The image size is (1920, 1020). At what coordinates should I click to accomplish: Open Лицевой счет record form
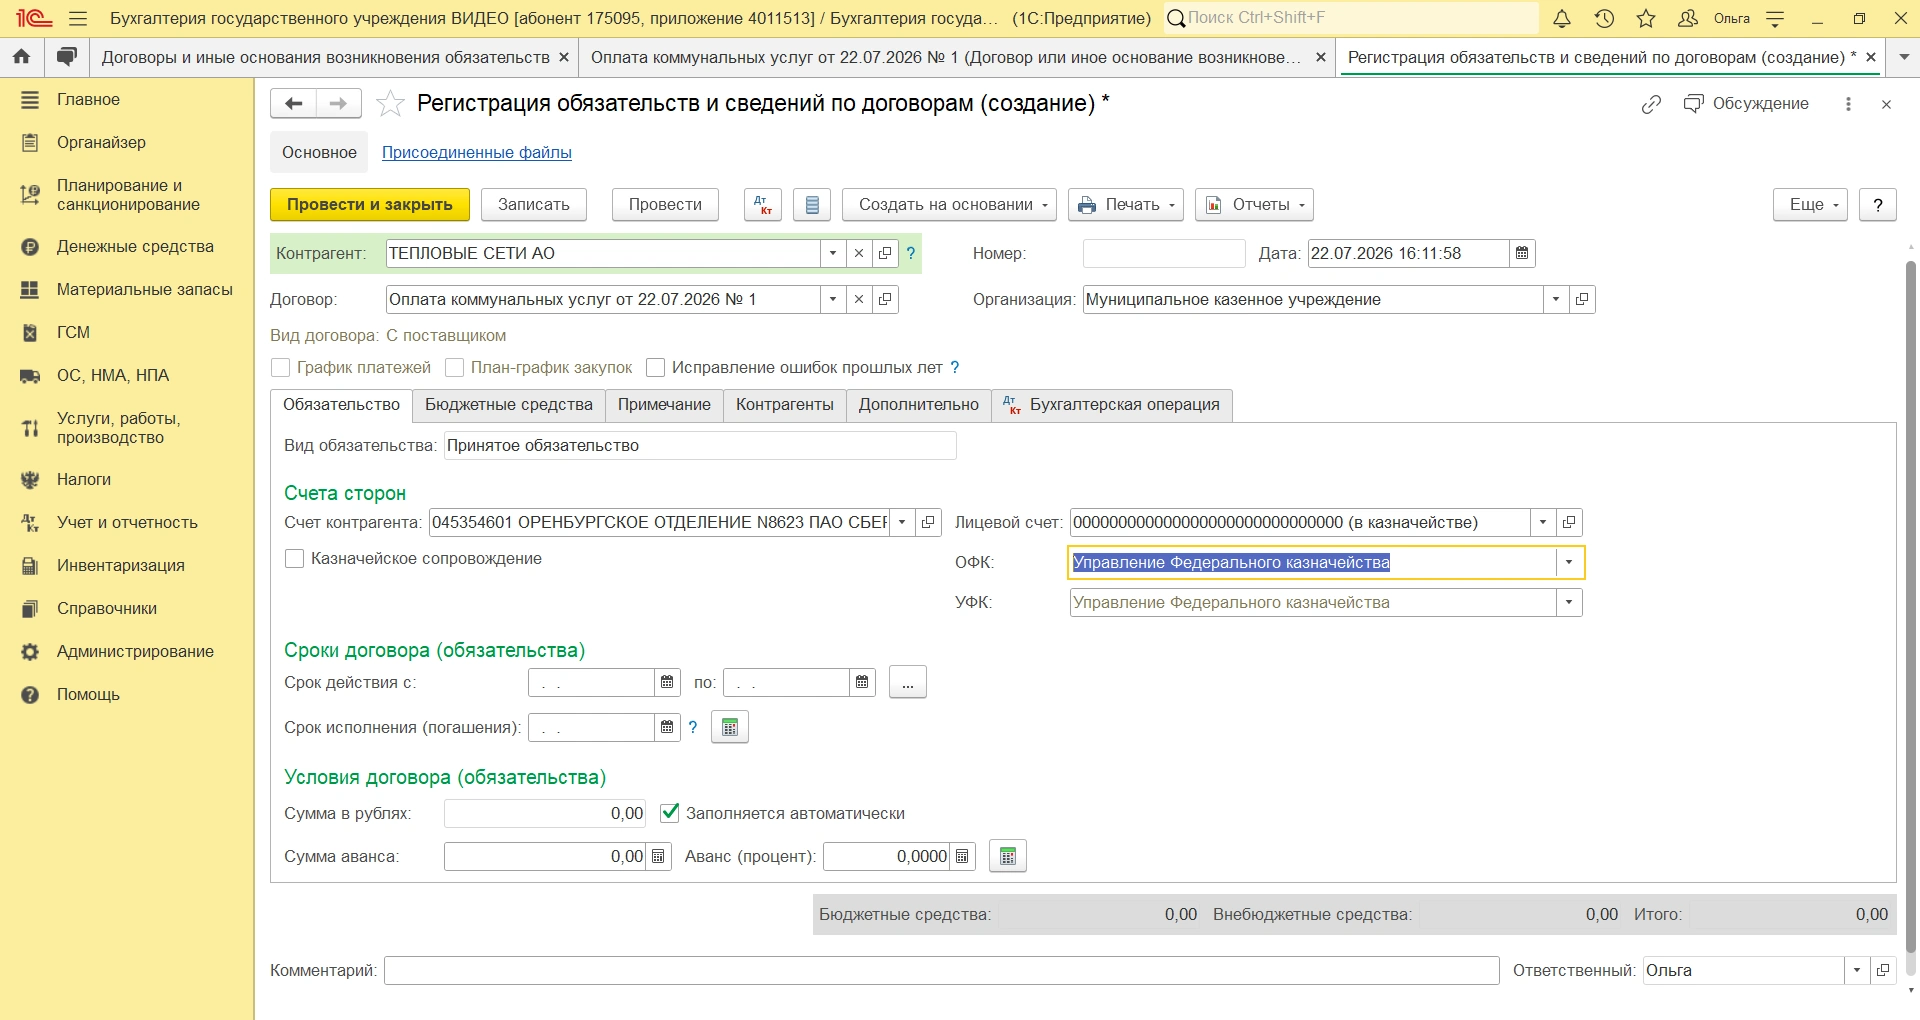point(1569,523)
